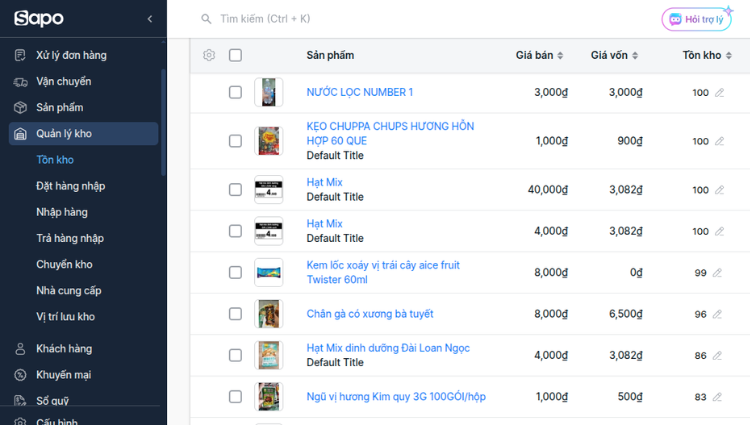
Task: Collapse the Sapo sidebar with the chevron
Action: click(x=150, y=19)
